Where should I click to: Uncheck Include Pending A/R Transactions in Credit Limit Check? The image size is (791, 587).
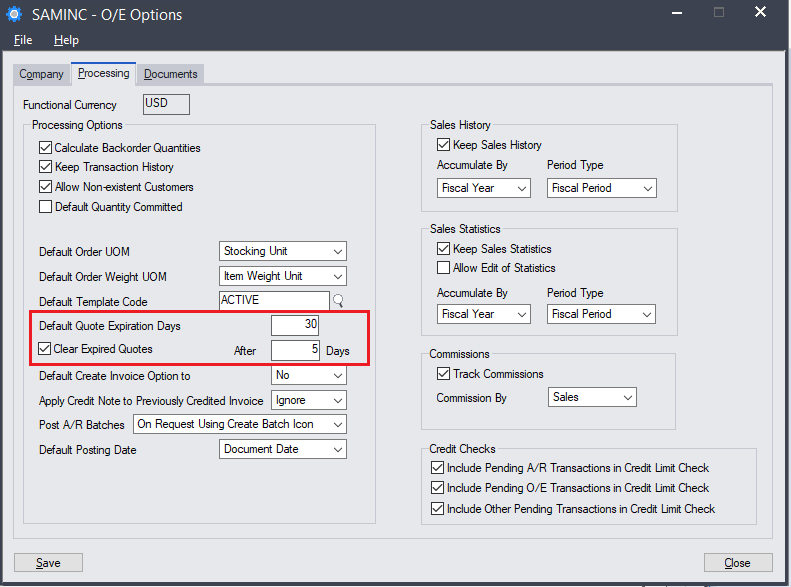(437, 468)
